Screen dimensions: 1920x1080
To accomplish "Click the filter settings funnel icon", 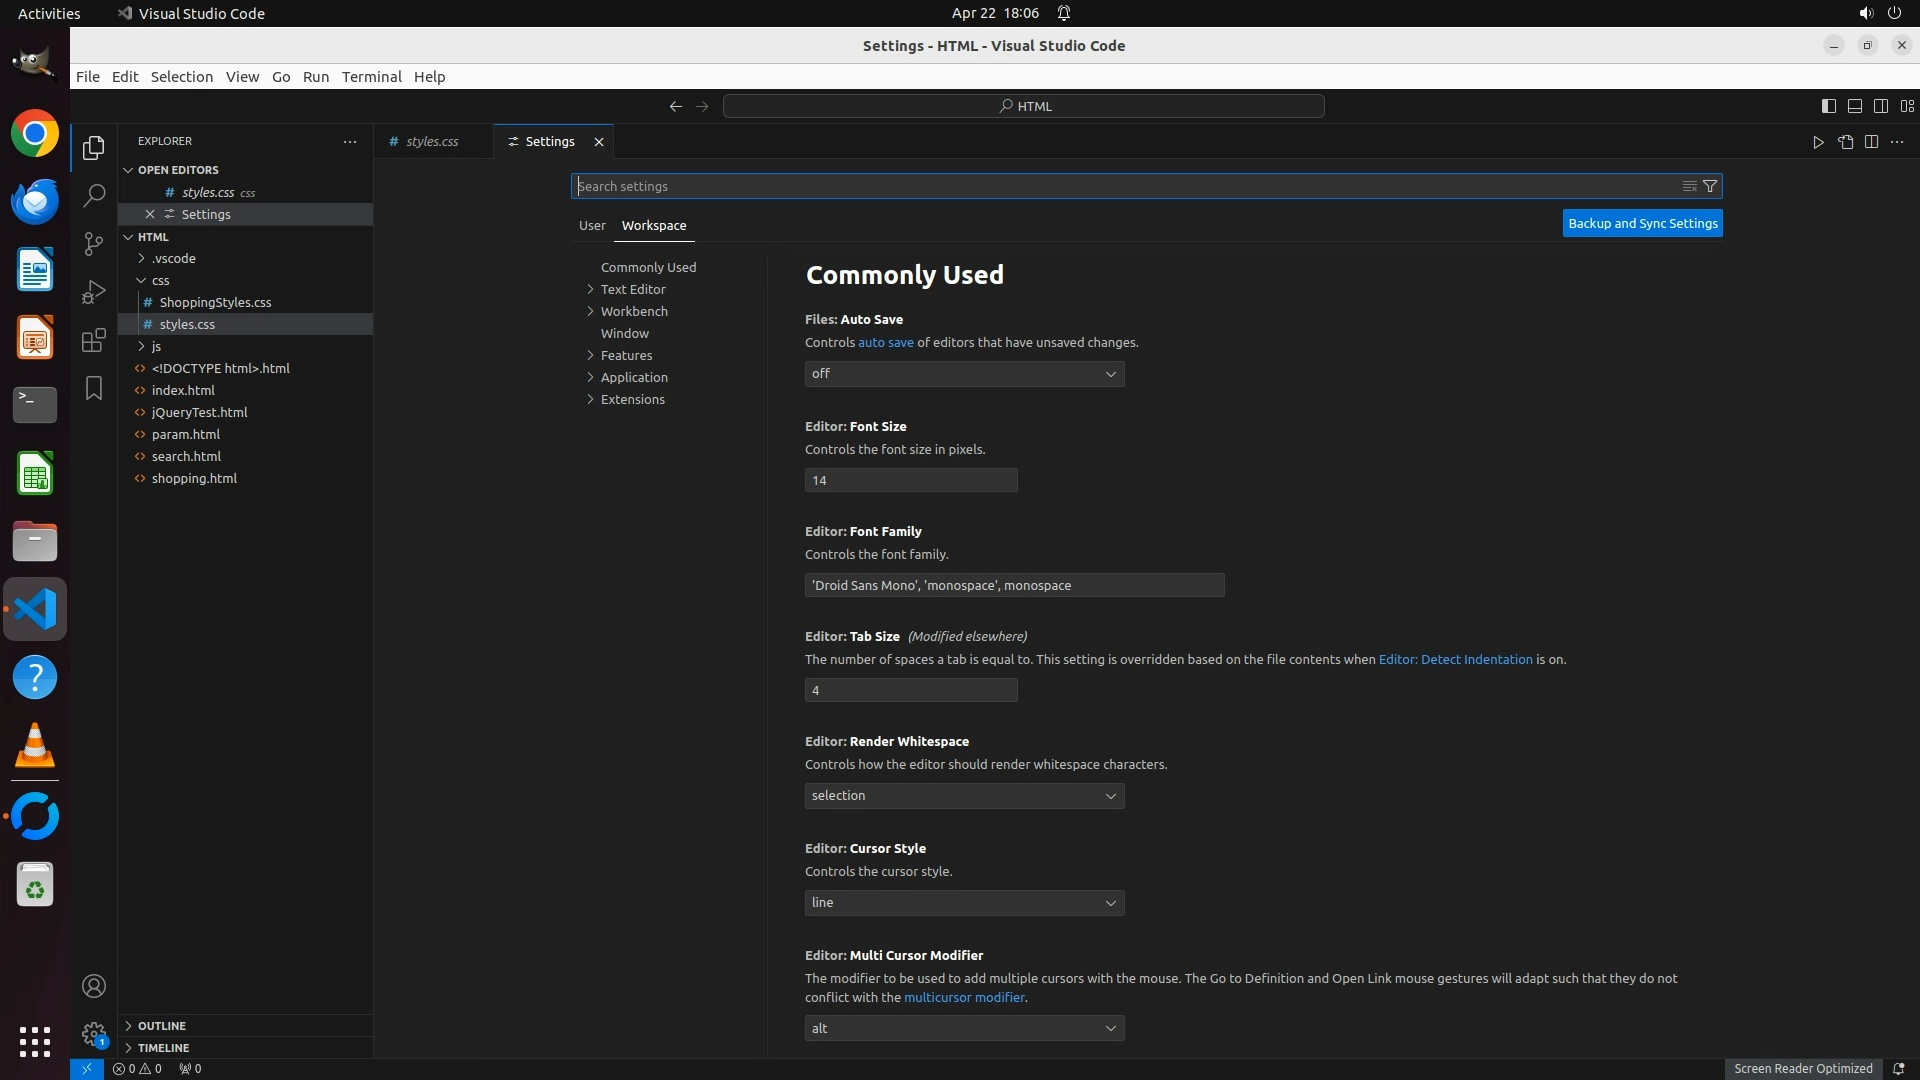I will 1710,186.
